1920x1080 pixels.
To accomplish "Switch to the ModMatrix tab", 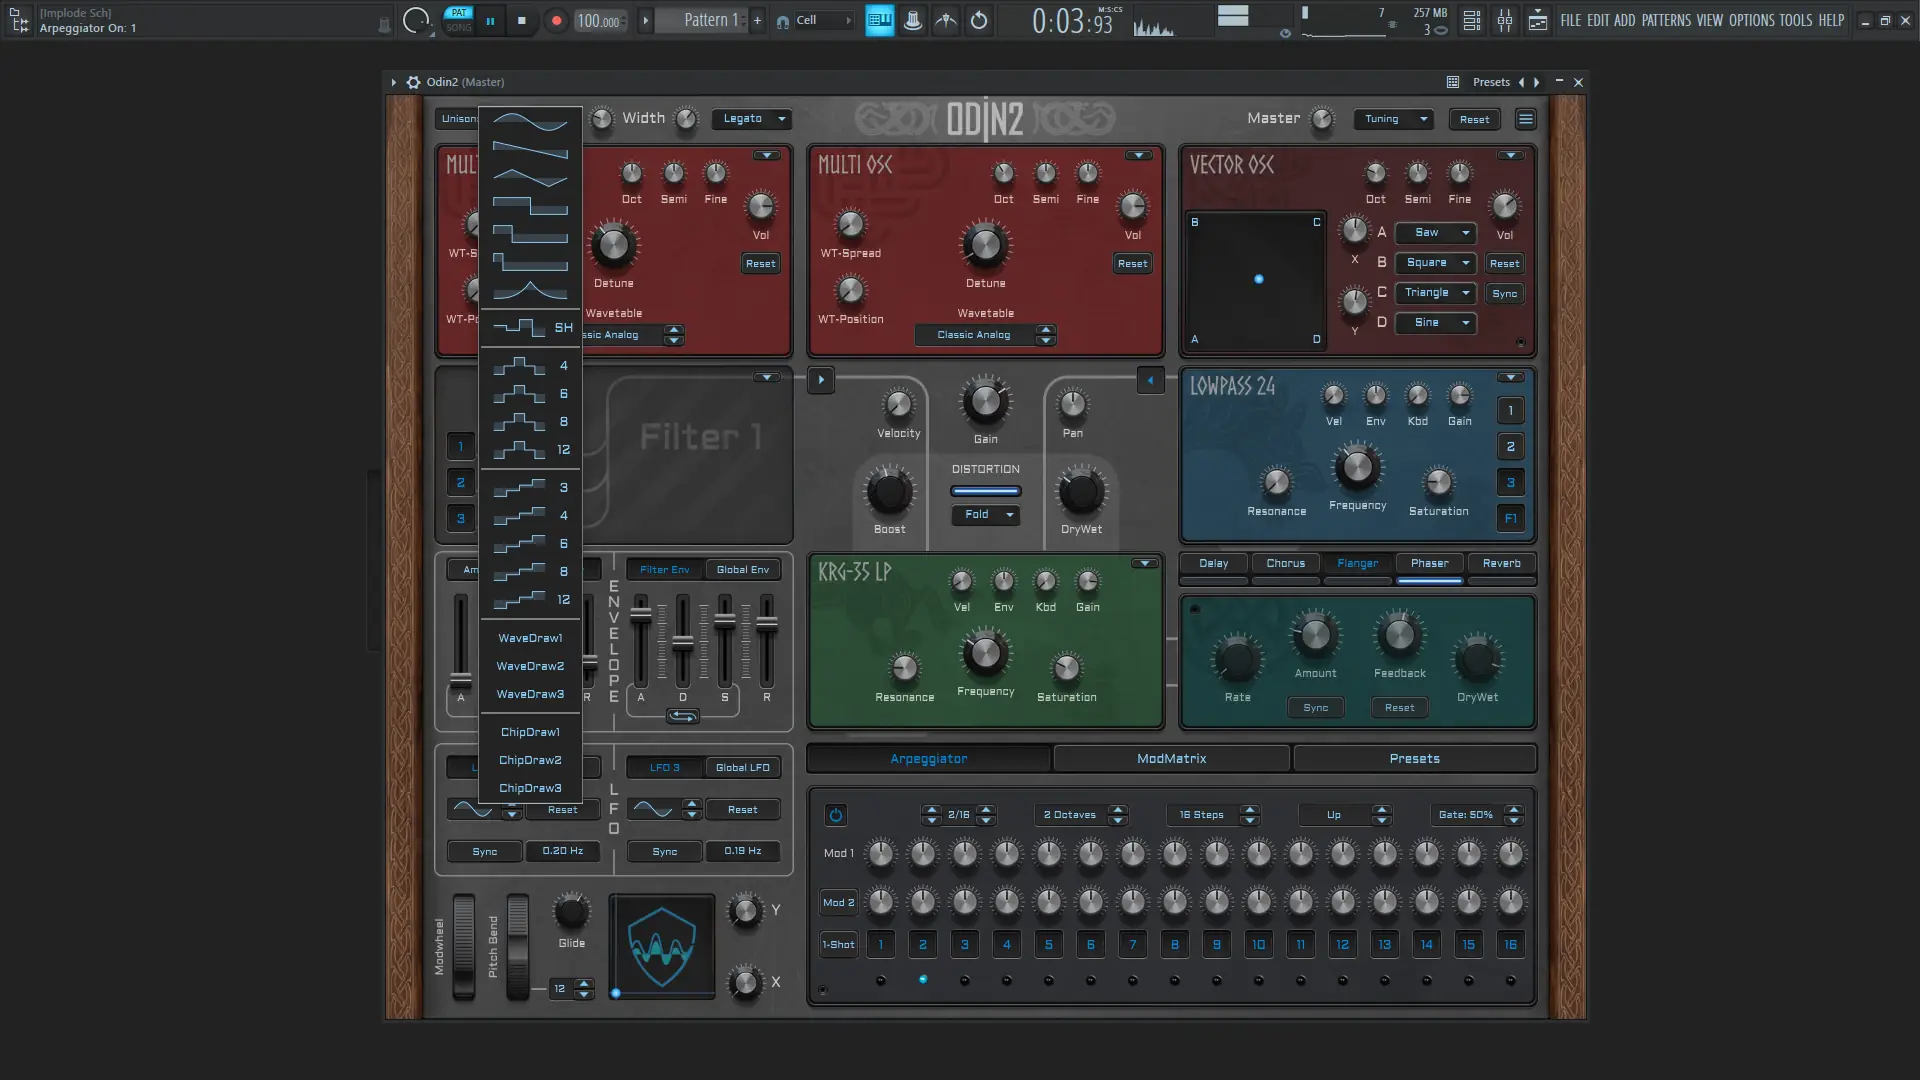I will 1171,759.
